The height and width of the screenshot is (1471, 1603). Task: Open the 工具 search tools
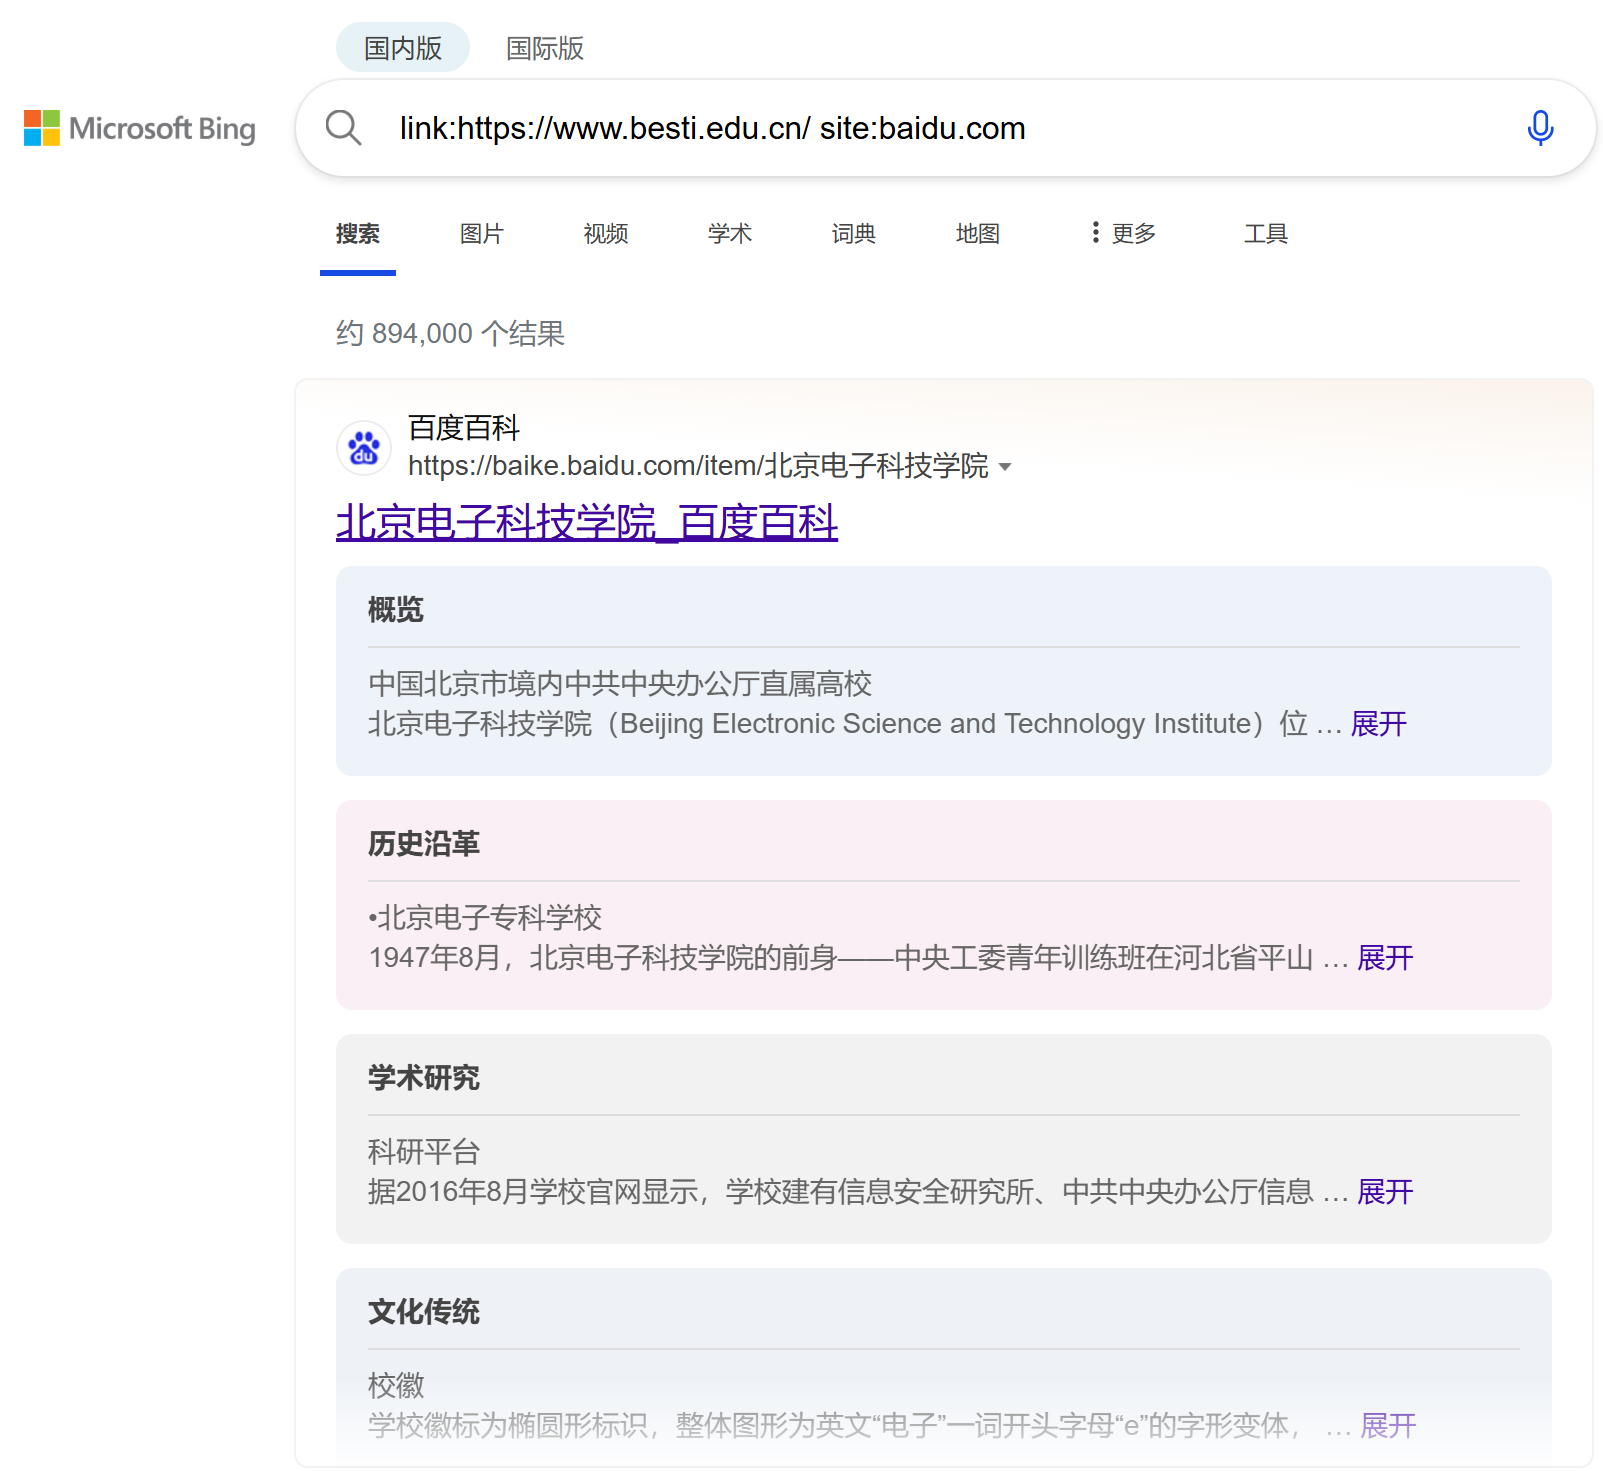tap(1266, 233)
